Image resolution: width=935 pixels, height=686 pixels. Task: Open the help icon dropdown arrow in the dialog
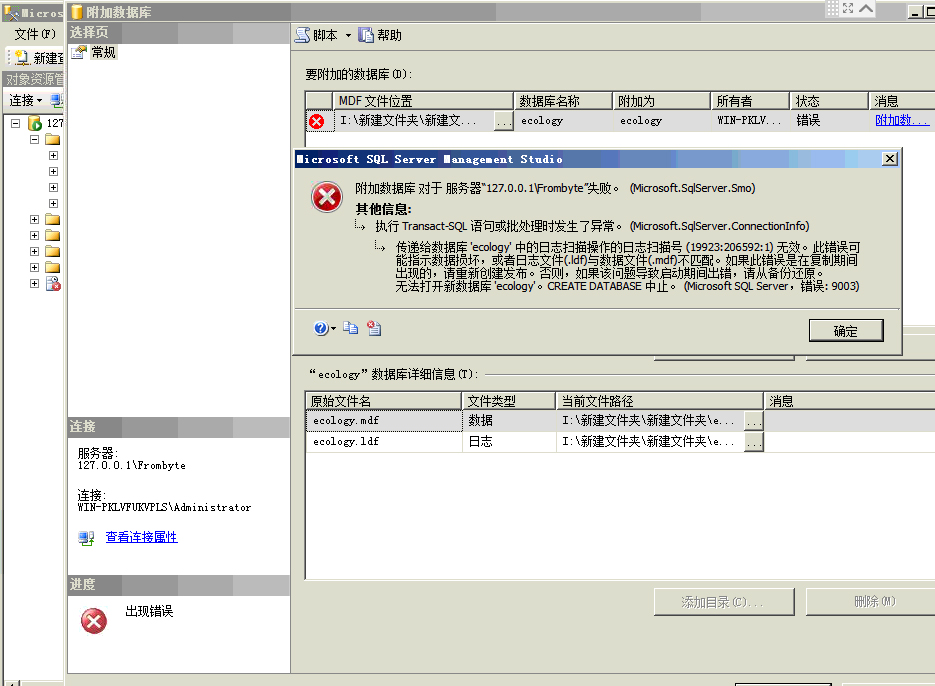pos(333,328)
